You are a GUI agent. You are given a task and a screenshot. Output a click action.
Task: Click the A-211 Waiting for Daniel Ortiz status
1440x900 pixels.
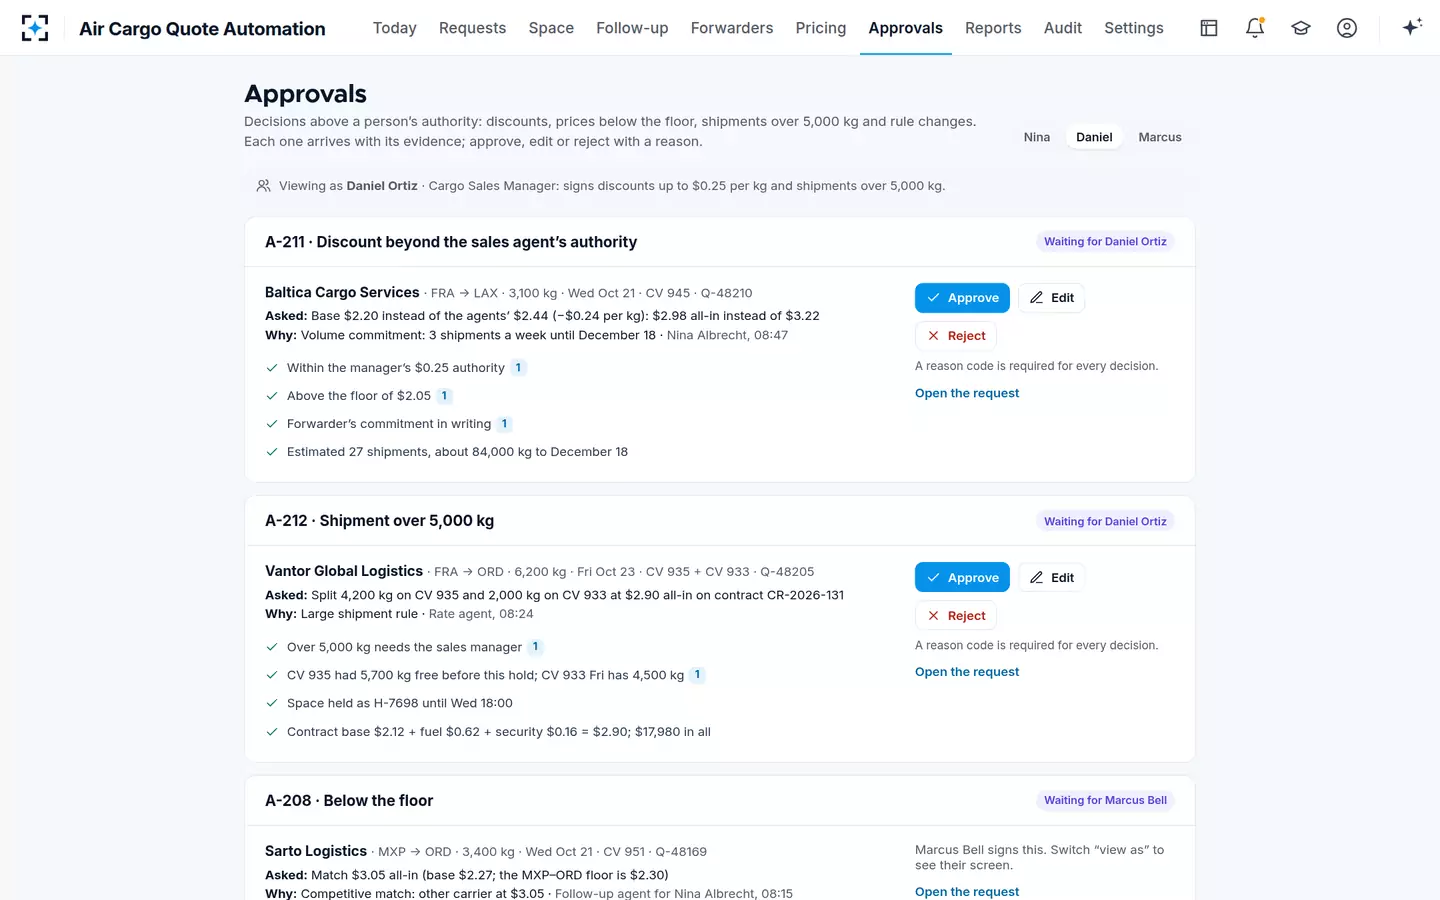pyautogui.click(x=1105, y=242)
